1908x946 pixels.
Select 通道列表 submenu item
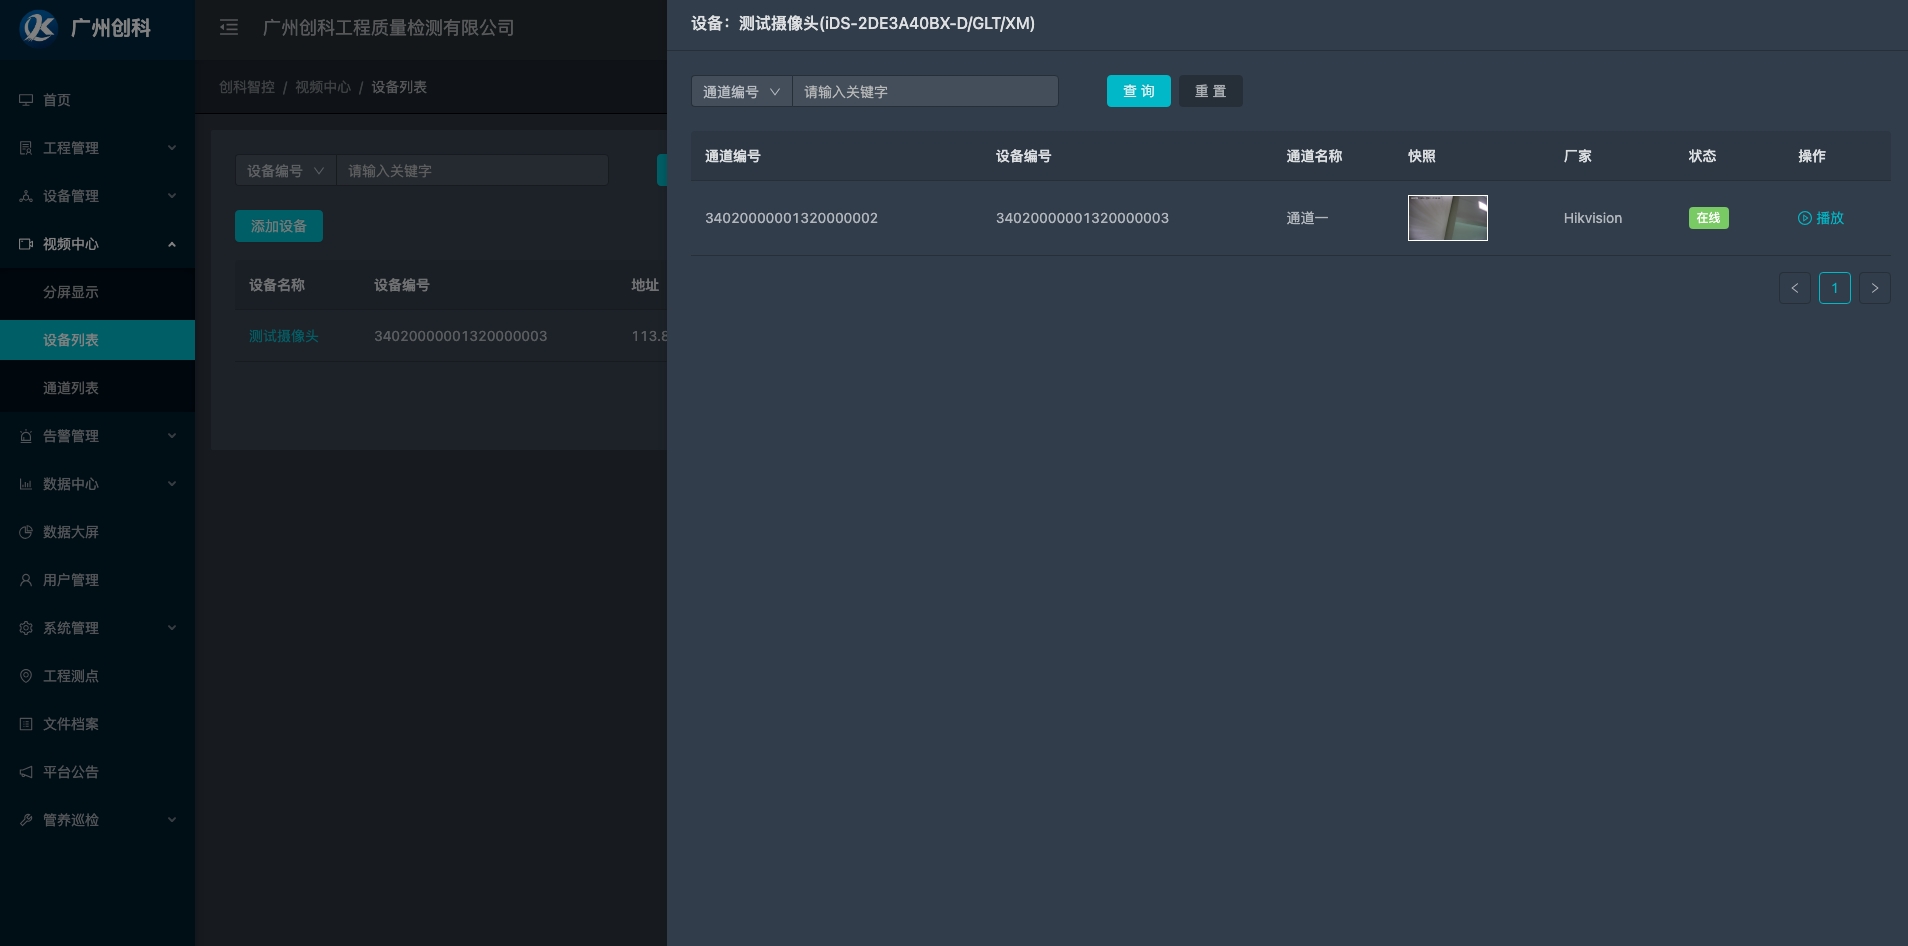point(71,388)
